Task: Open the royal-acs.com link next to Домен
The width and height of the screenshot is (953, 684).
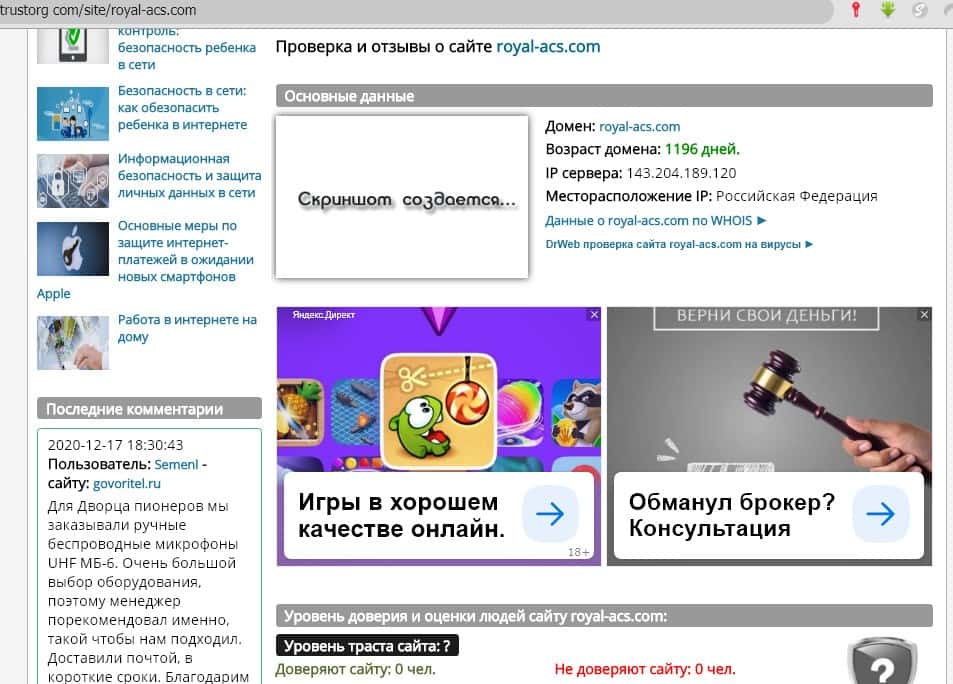Action: point(639,126)
